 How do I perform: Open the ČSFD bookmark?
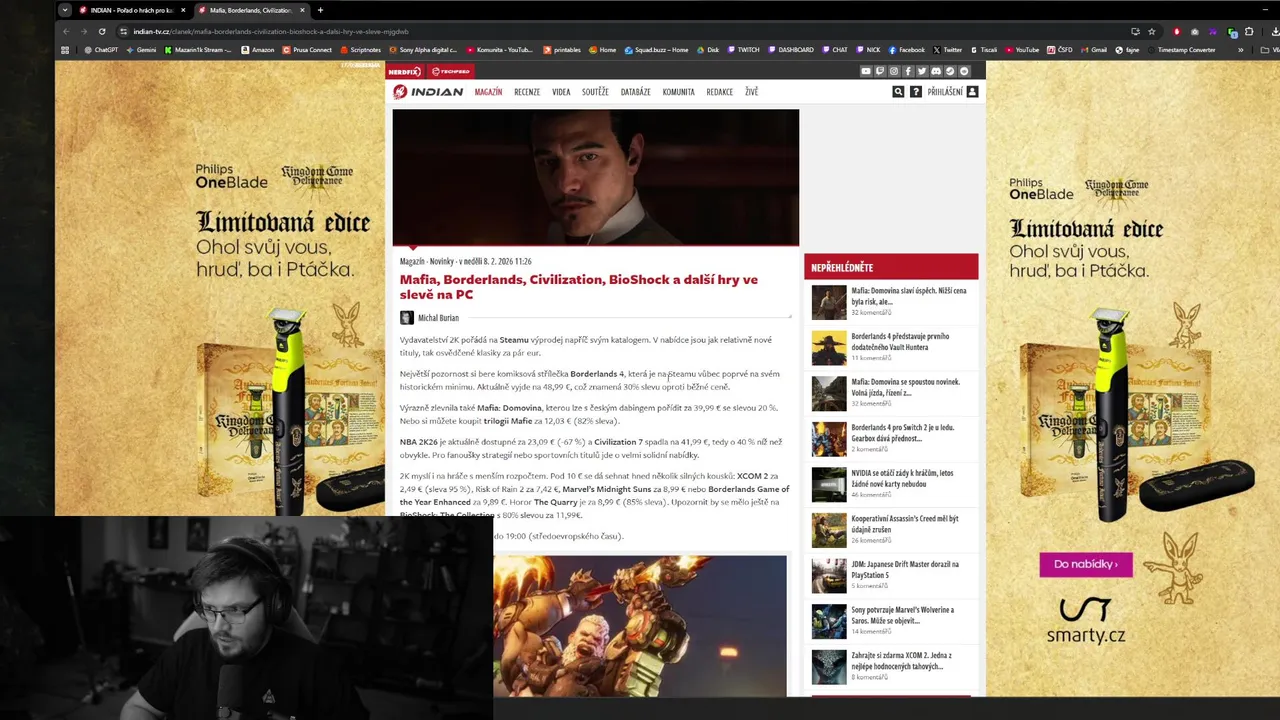(x=1060, y=49)
